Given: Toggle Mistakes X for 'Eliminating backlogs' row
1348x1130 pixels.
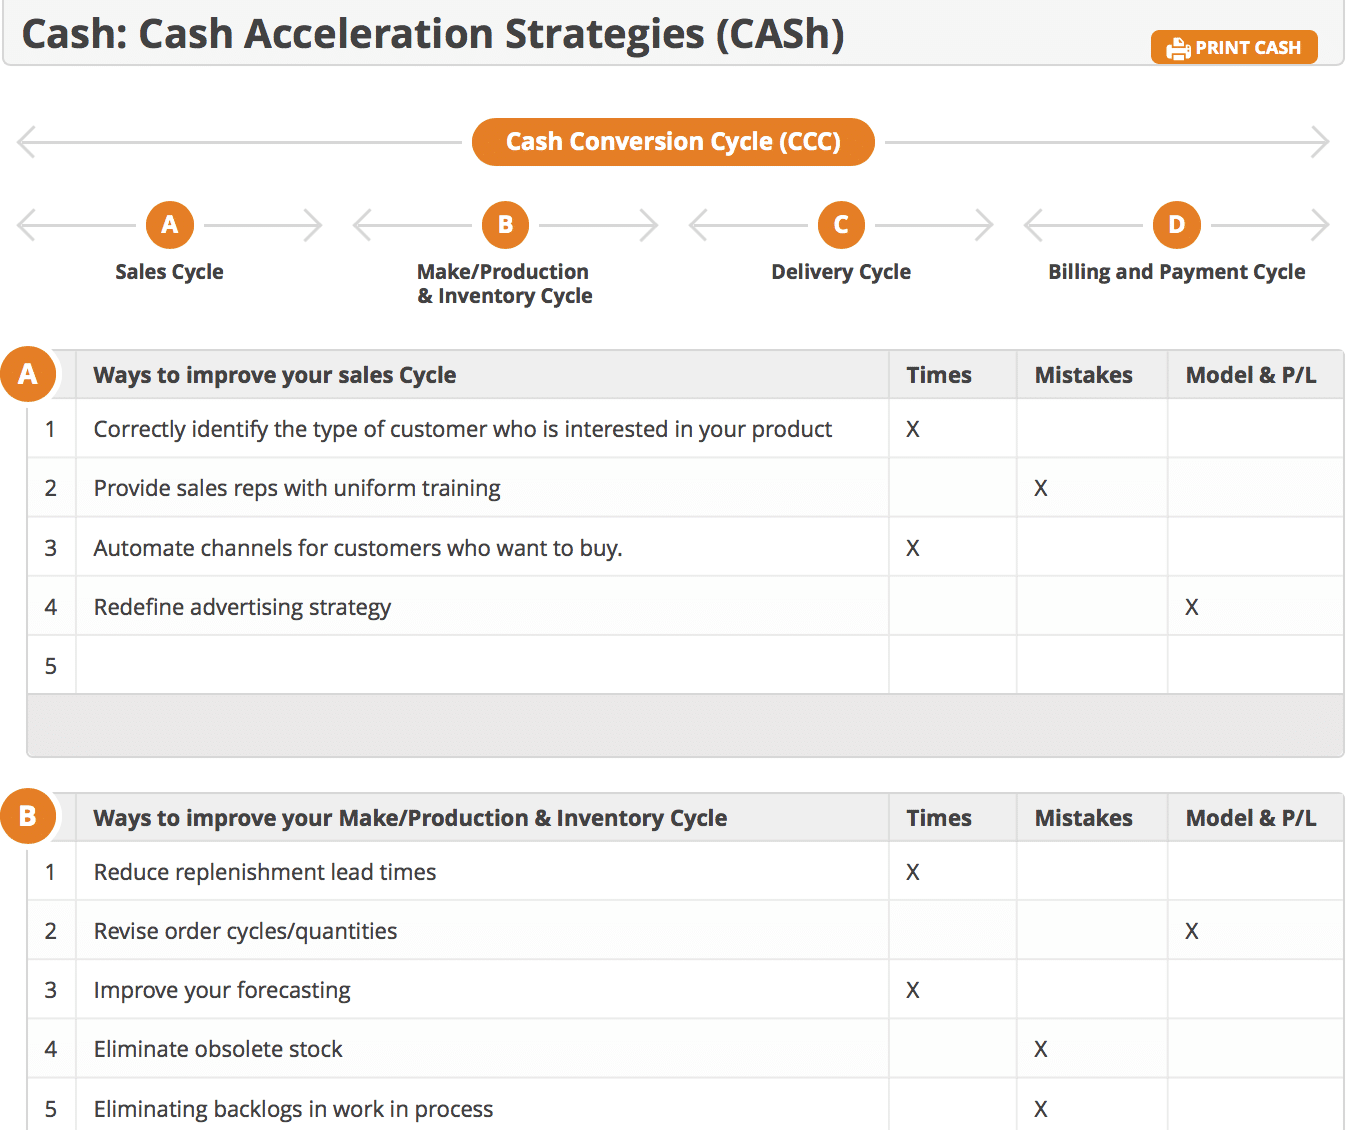Looking at the screenshot, I should point(1041,1109).
